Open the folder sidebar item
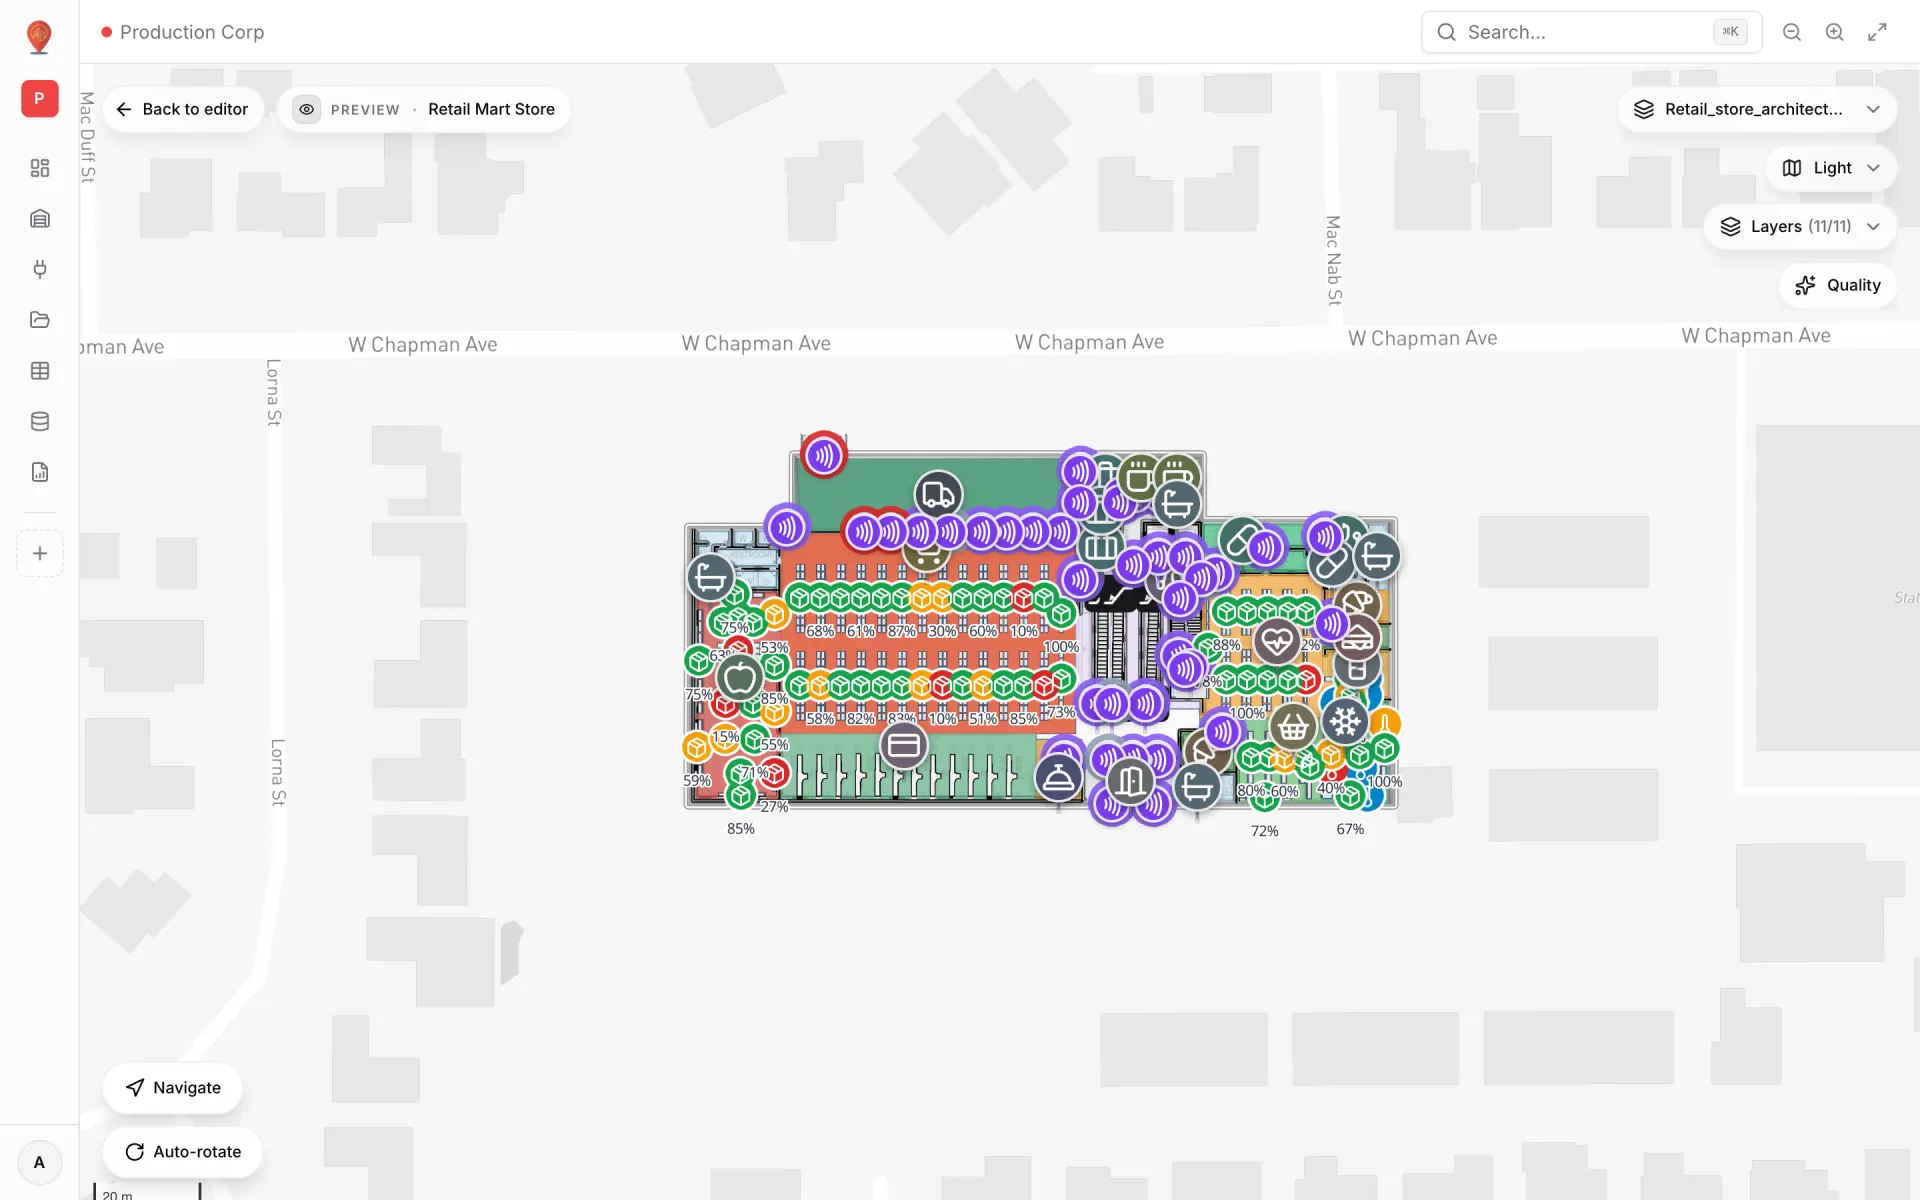 point(40,320)
